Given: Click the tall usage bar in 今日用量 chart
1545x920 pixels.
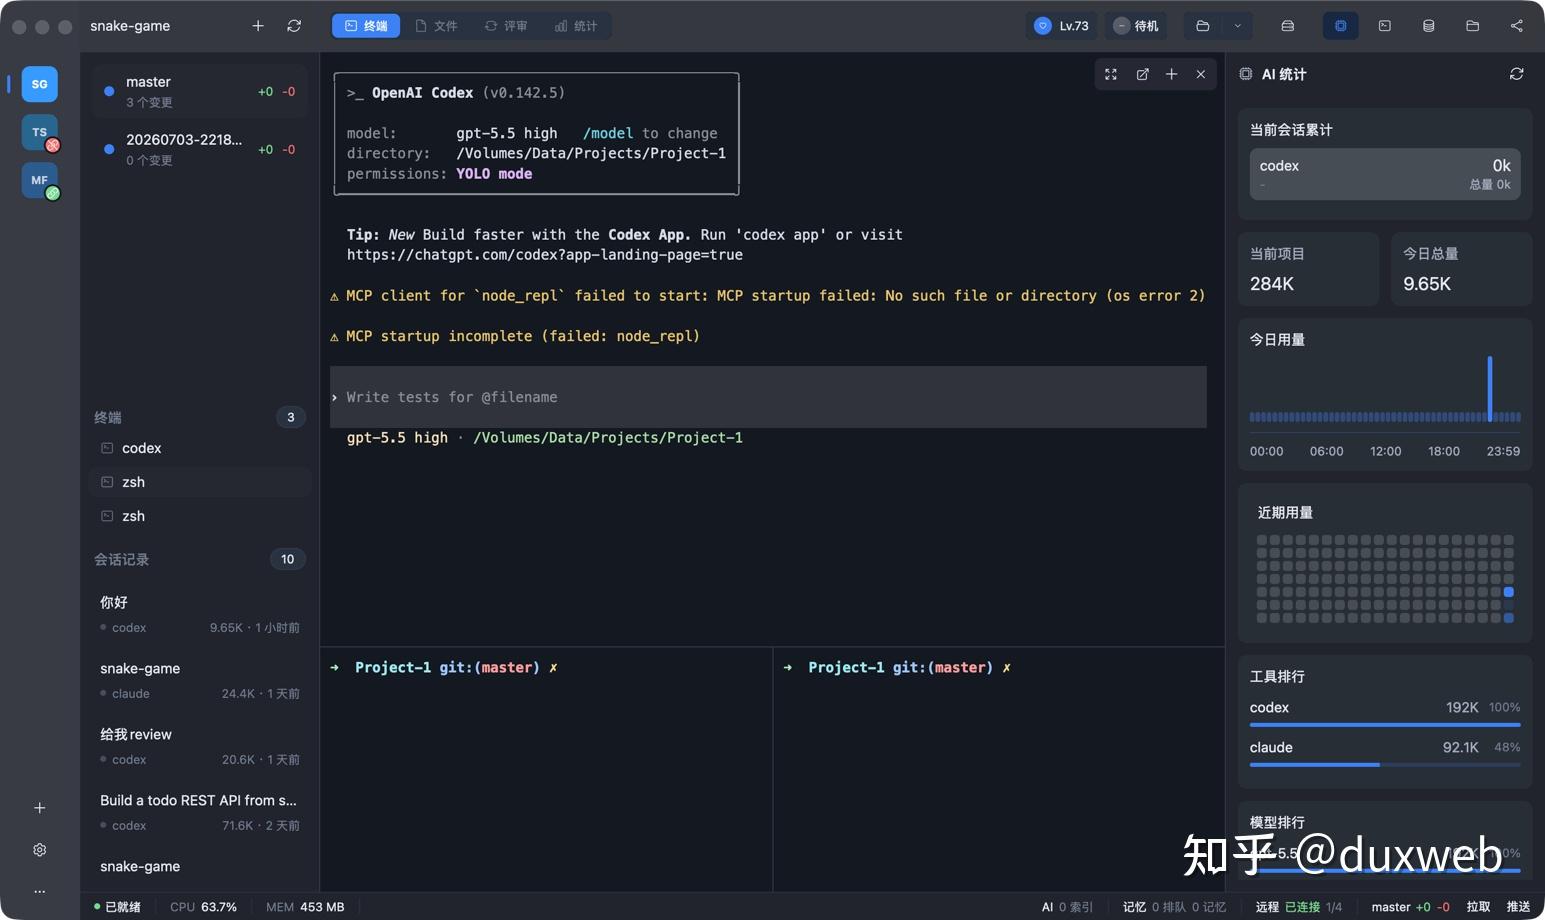Looking at the screenshot, I should pos(1489,388).
